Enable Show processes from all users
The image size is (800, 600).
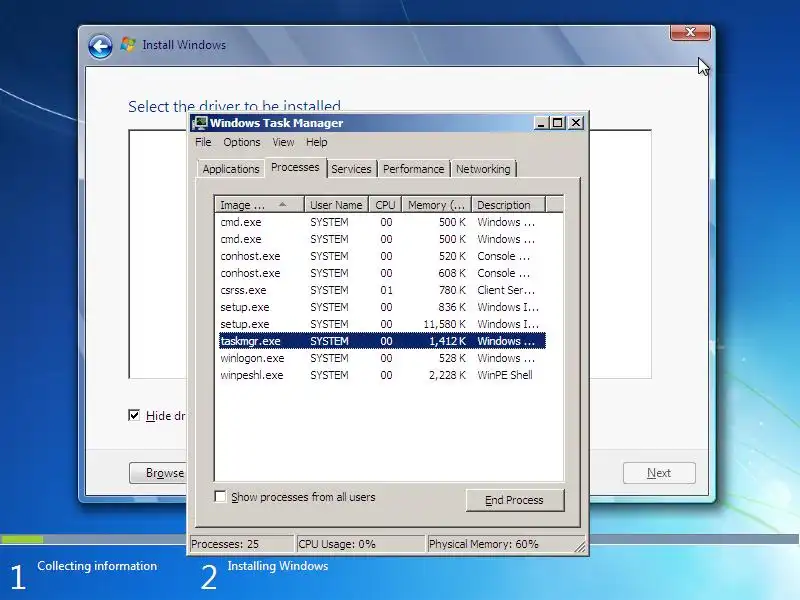[x=220, y=496]
